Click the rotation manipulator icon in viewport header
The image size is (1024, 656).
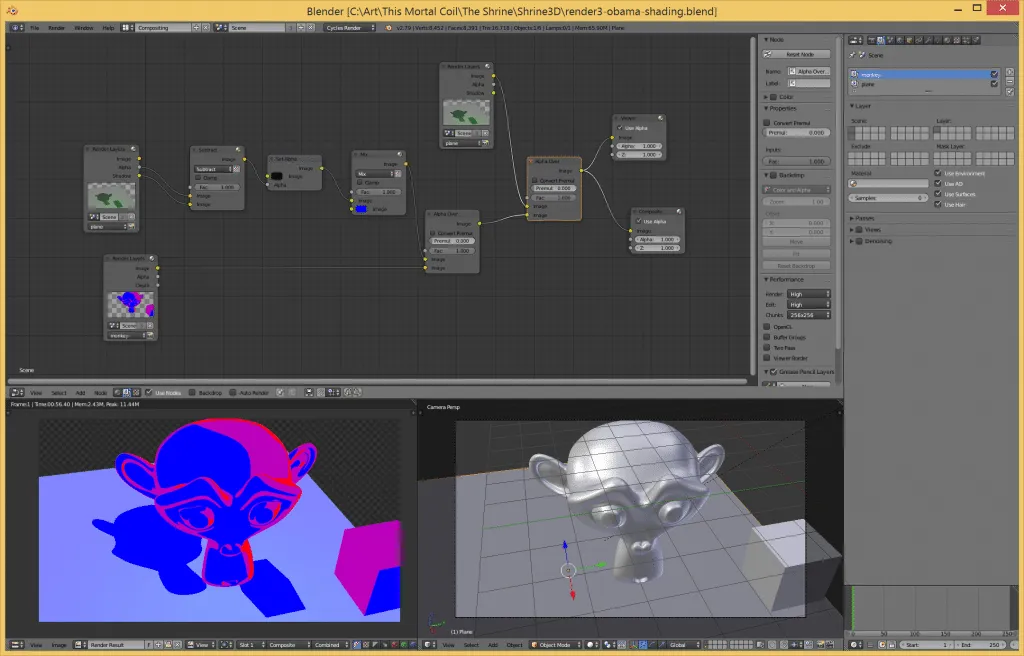pyautogui.click(x=652, y=645)
